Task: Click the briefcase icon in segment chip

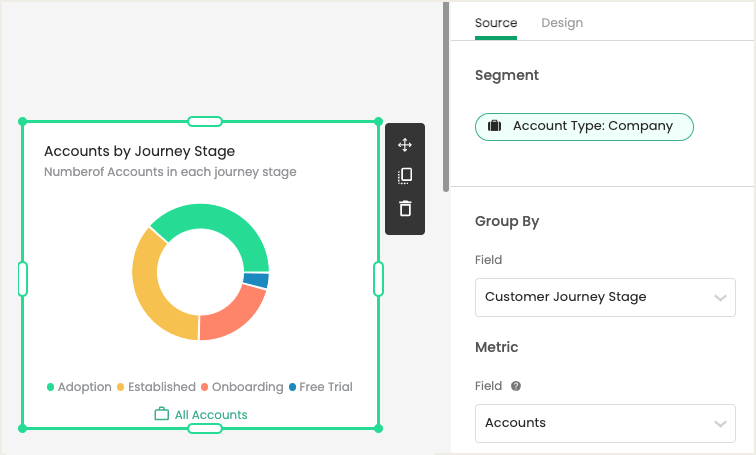Action: [494, 126]
